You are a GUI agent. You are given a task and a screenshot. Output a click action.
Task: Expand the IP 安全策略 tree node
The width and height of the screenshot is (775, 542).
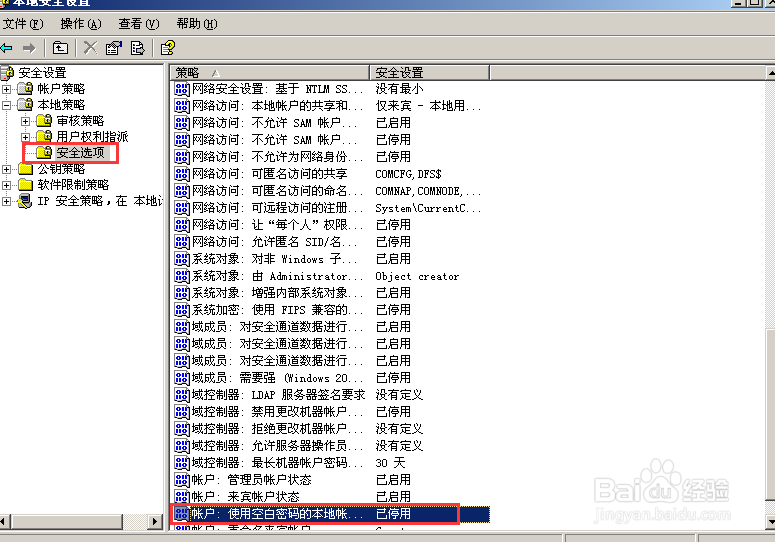coord(6,201)
